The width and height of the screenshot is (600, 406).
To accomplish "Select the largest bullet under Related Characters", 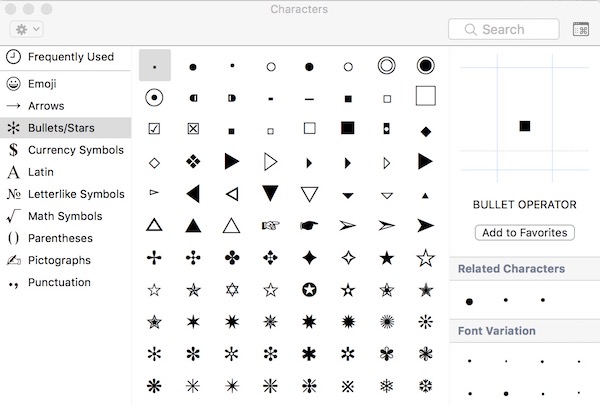I will click(x=469, y=300).
